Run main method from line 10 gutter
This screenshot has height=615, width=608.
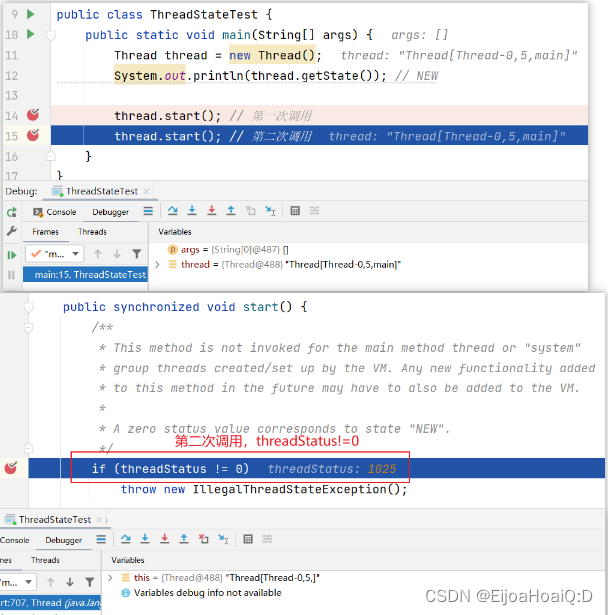pyautogui.click(x=31, y=35)
